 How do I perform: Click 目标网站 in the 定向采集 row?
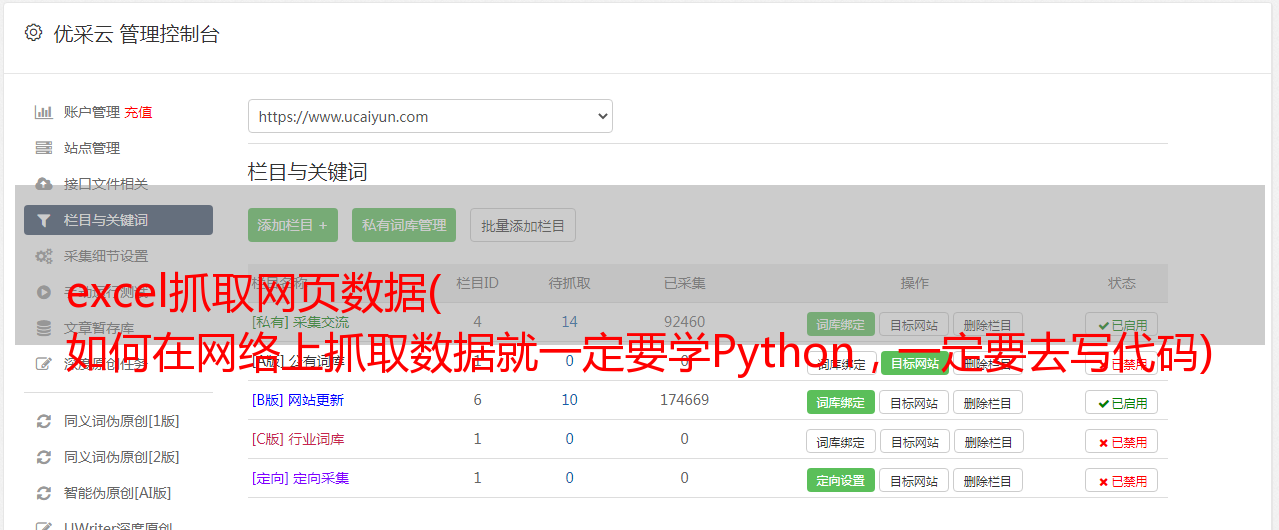(x=914, y=481)
